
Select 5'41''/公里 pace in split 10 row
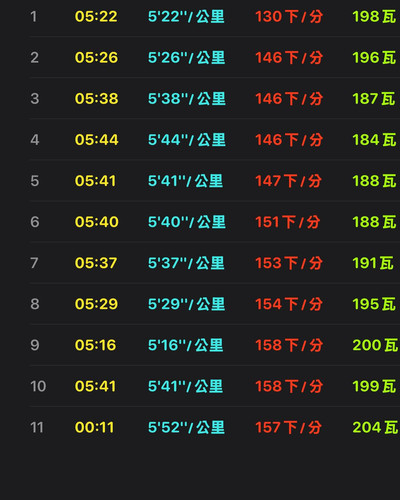(185, 386)
